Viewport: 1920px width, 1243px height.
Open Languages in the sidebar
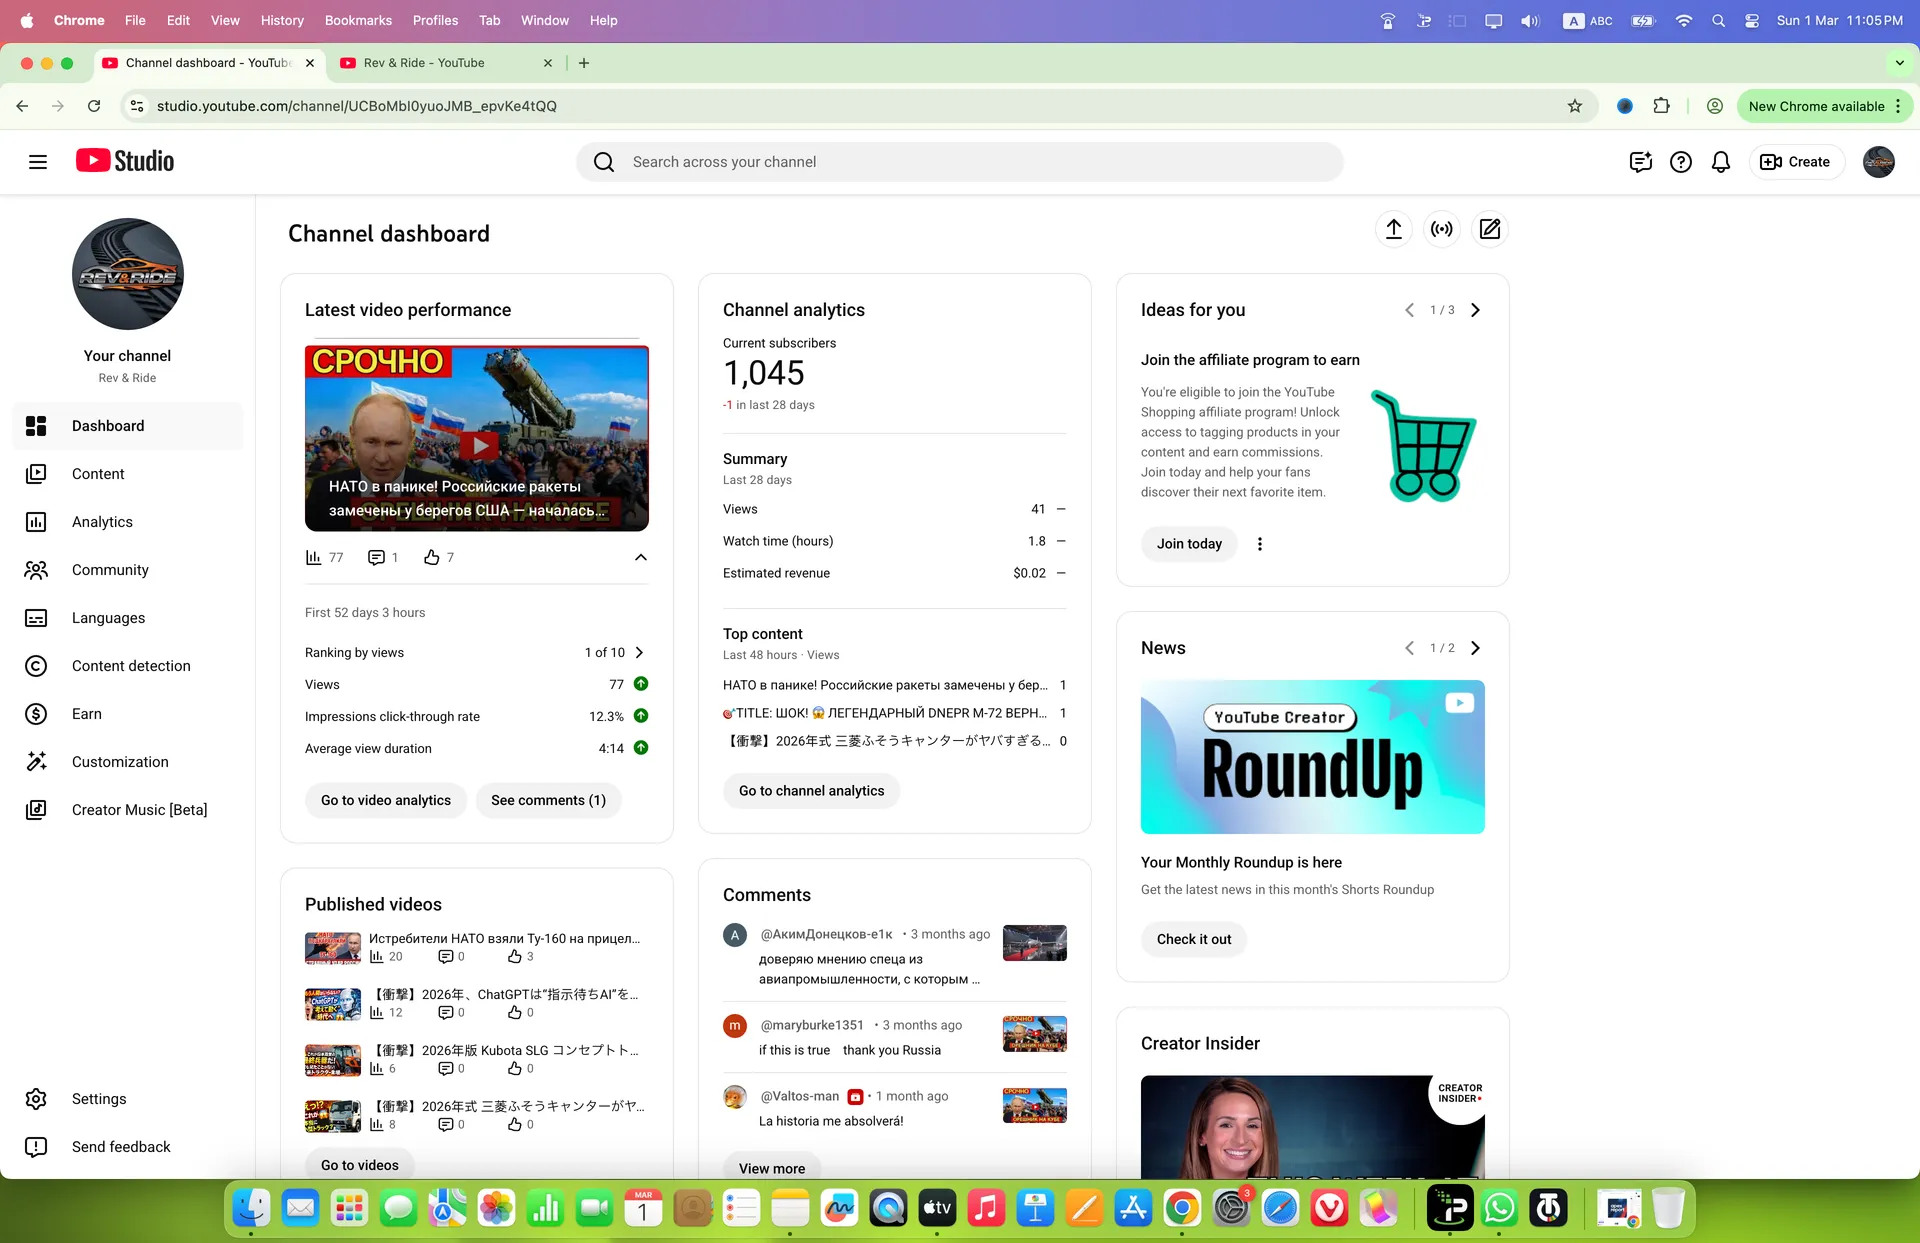tap(128, 618)
